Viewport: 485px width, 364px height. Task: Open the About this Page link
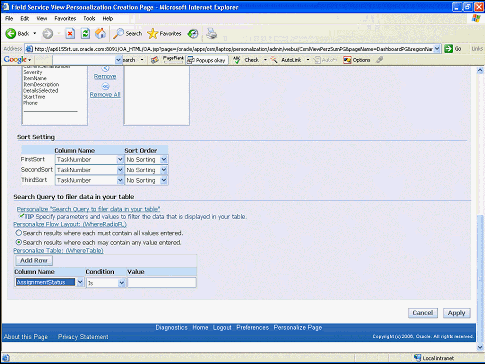coord(26,337)
